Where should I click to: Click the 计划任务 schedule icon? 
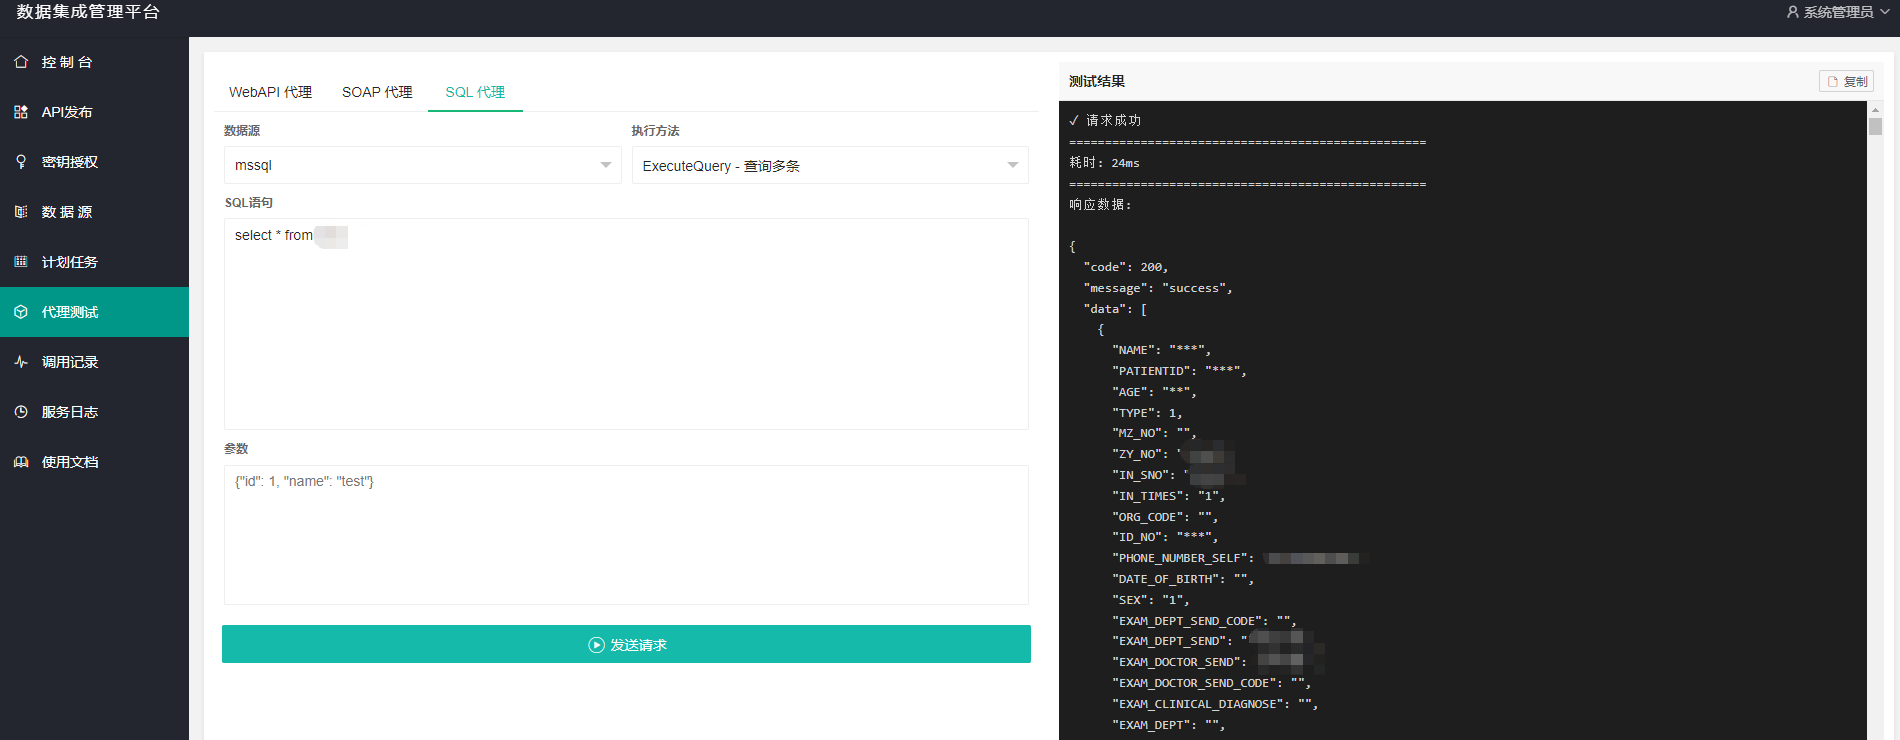point(21,262)
